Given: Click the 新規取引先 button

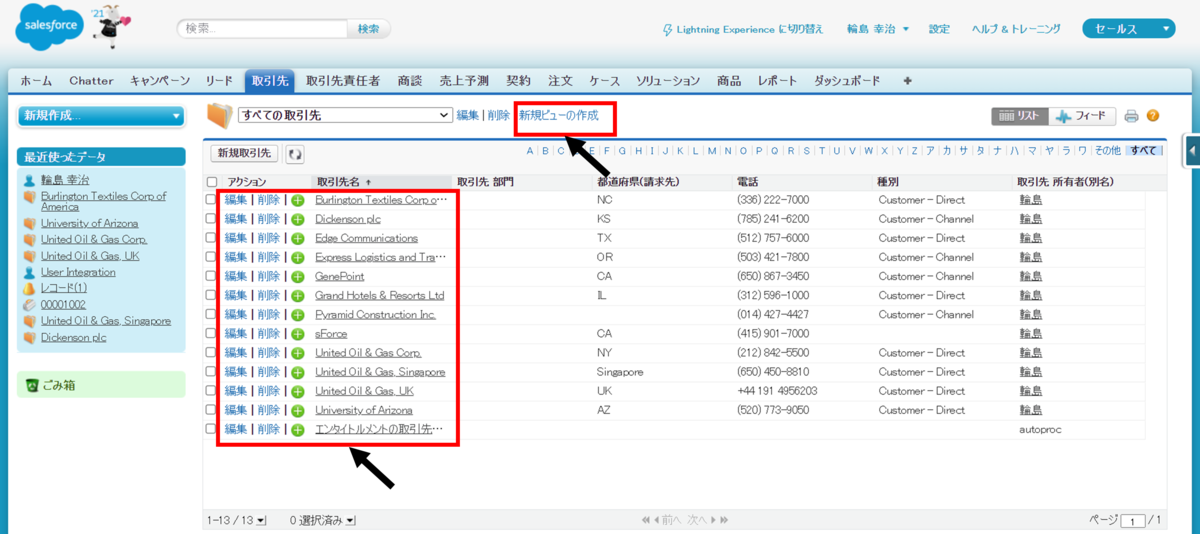Looking at the screenshot, I should coord(245,153).
